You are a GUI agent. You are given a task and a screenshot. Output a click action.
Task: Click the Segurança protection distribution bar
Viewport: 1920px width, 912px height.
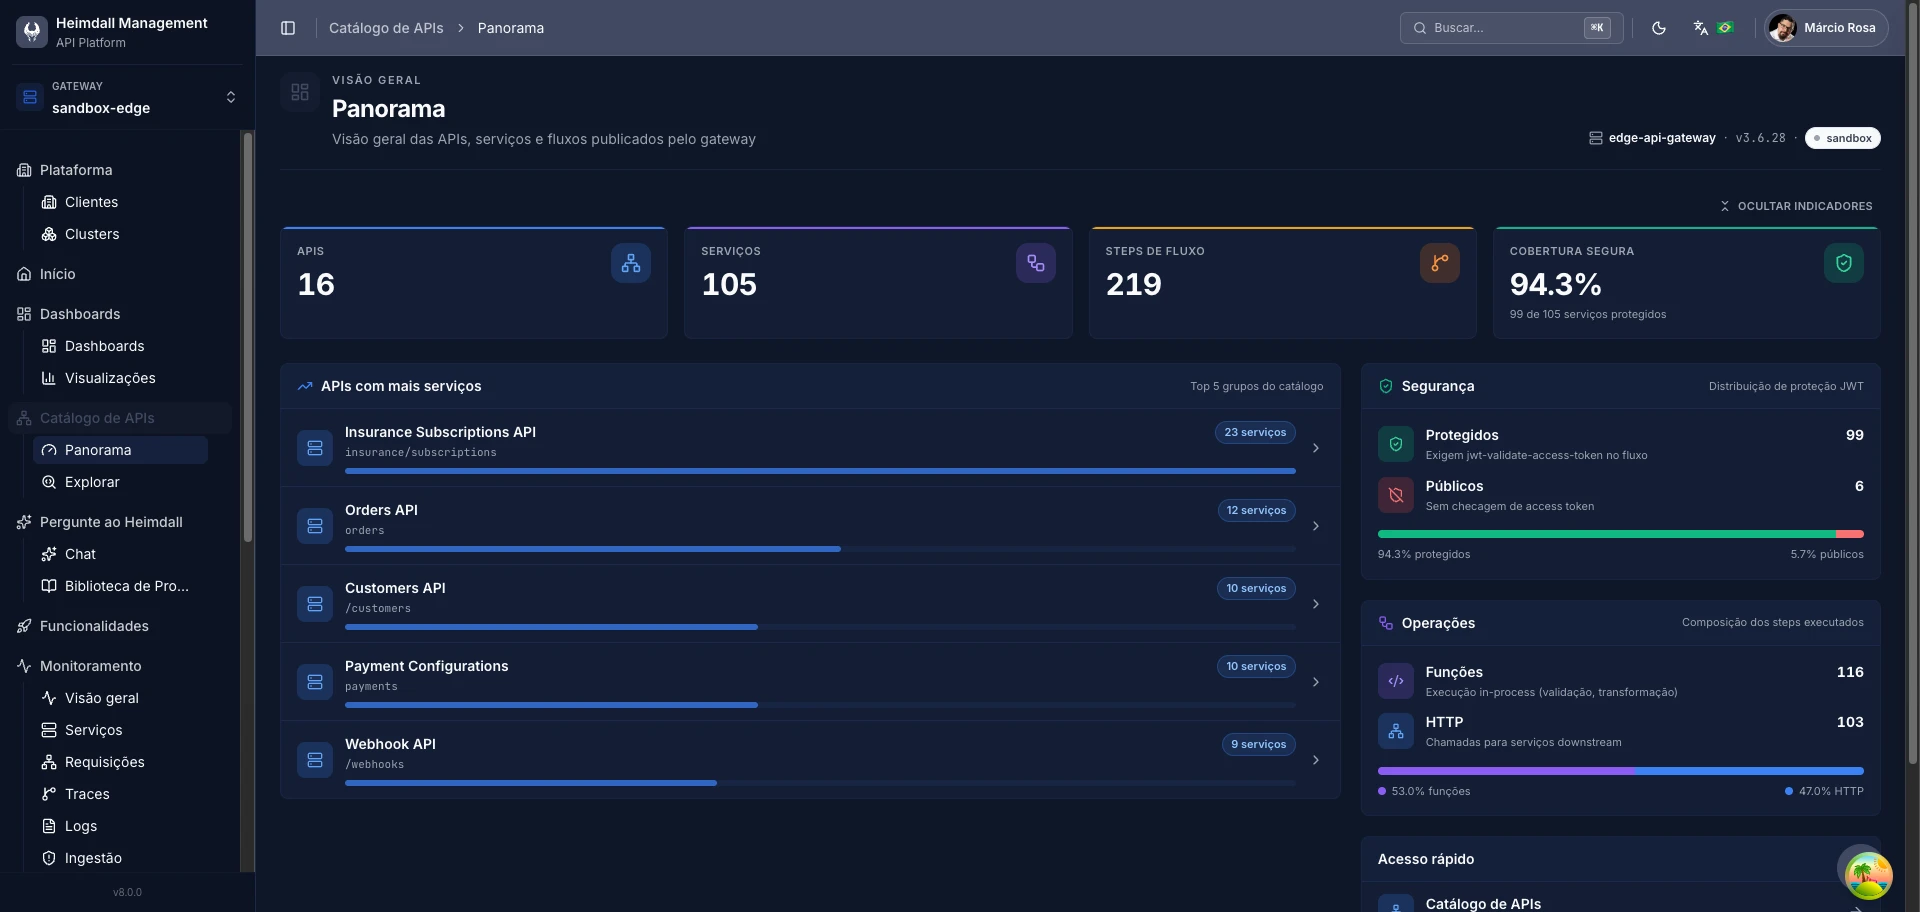pyautogui.click(x=1621, y=534)
